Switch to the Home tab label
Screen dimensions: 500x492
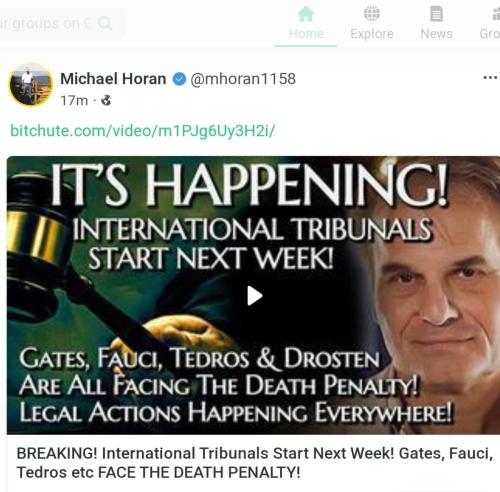tap(306, 34)
